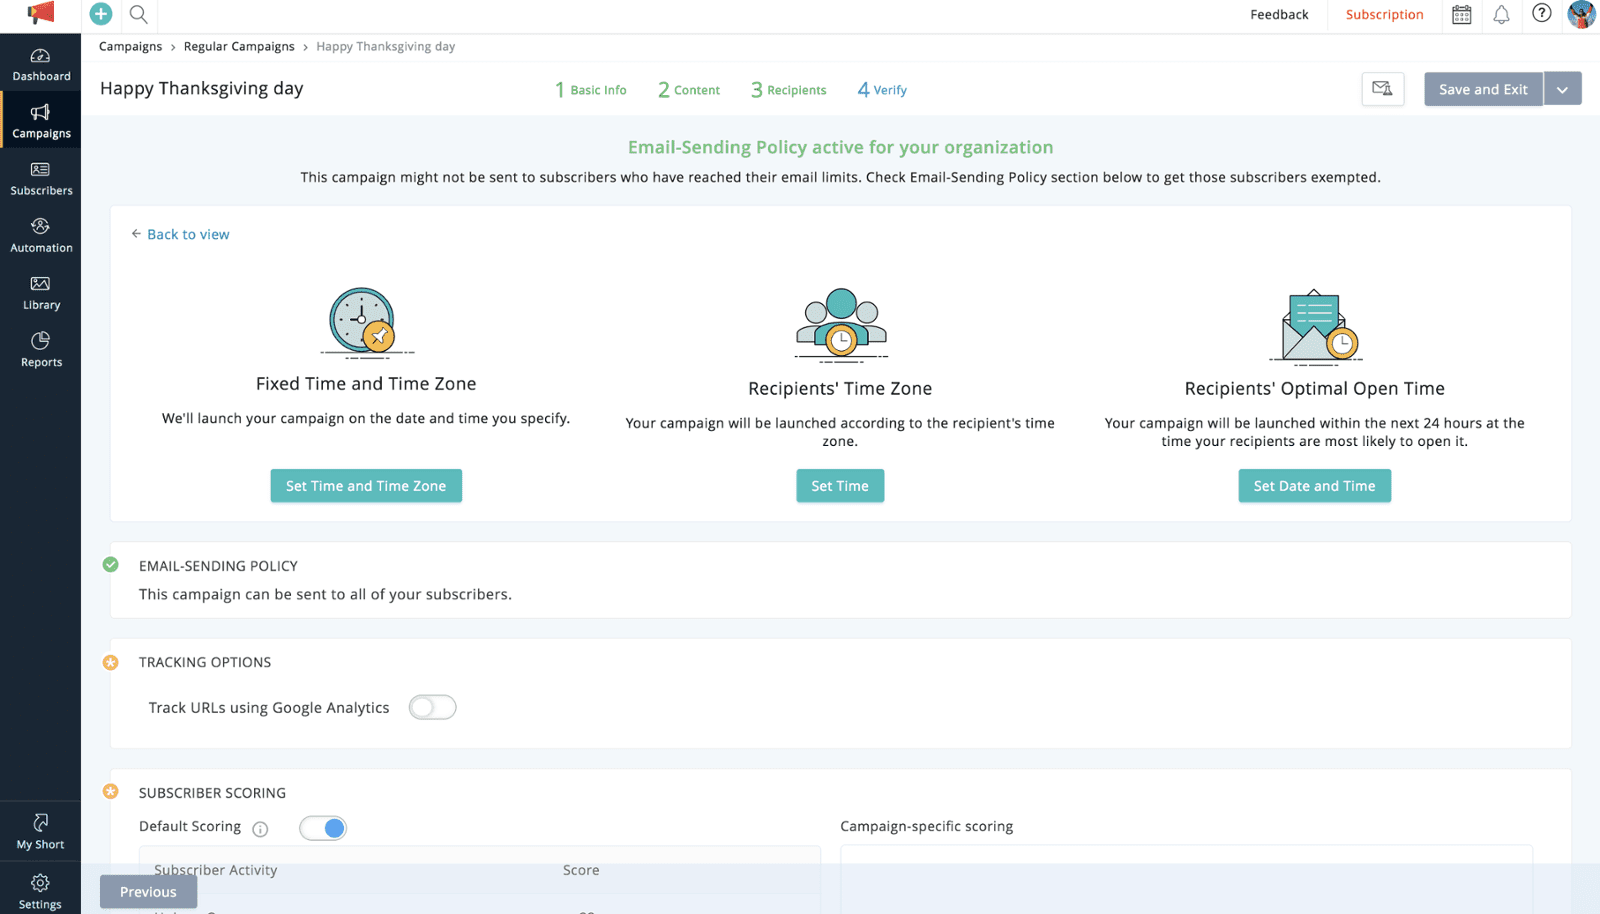Click the send test email icon button
1600x914 pixels.
tap(1383, 89)
